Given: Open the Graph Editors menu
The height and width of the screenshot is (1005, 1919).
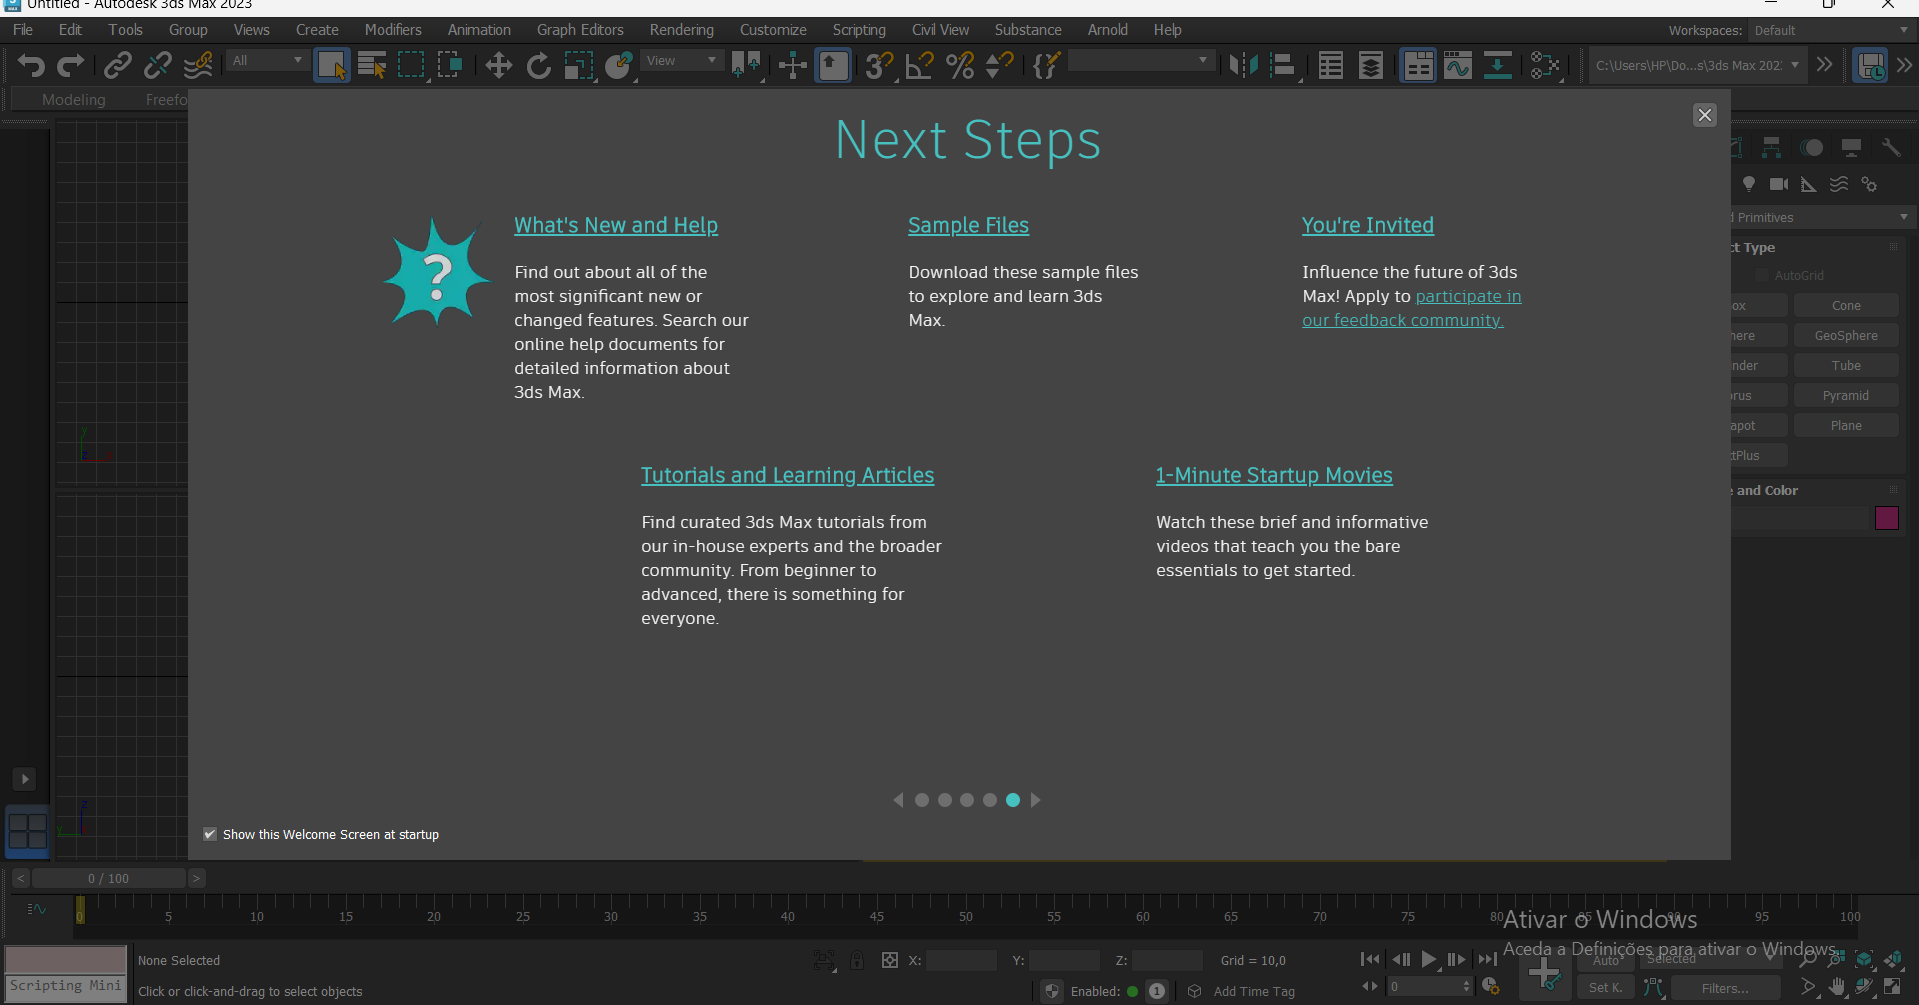Looking at the screenshot, I should tap(580, 30).
